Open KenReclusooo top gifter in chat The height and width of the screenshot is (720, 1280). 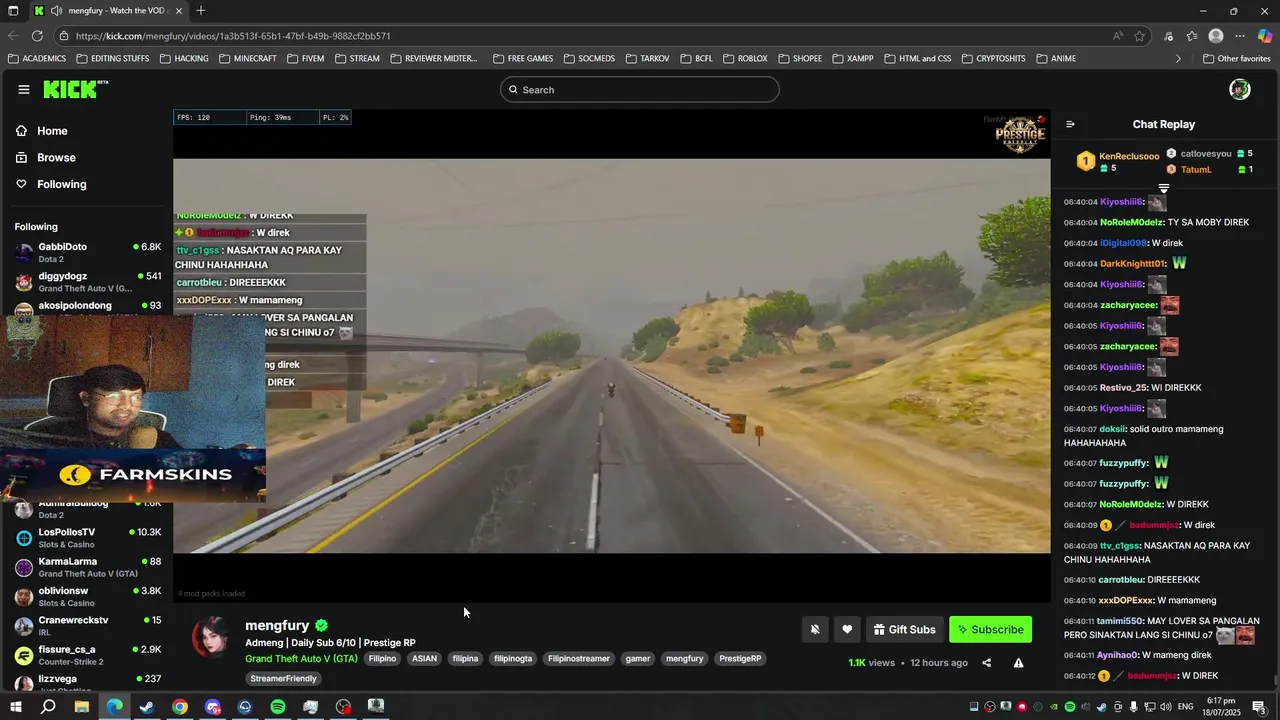pos(1119,161)
